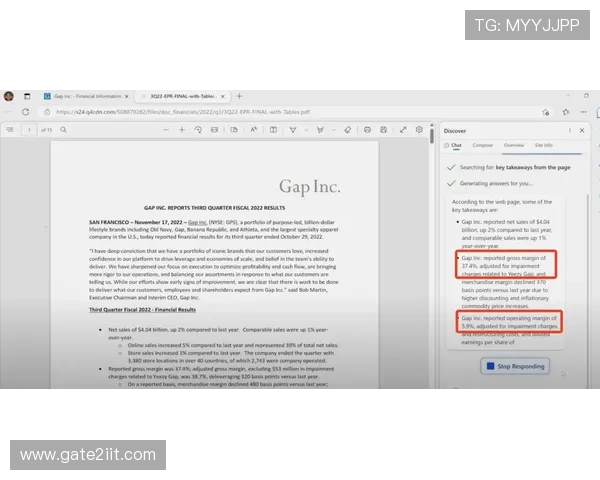Switch to the Compose tab in Discover

point(483,146)
